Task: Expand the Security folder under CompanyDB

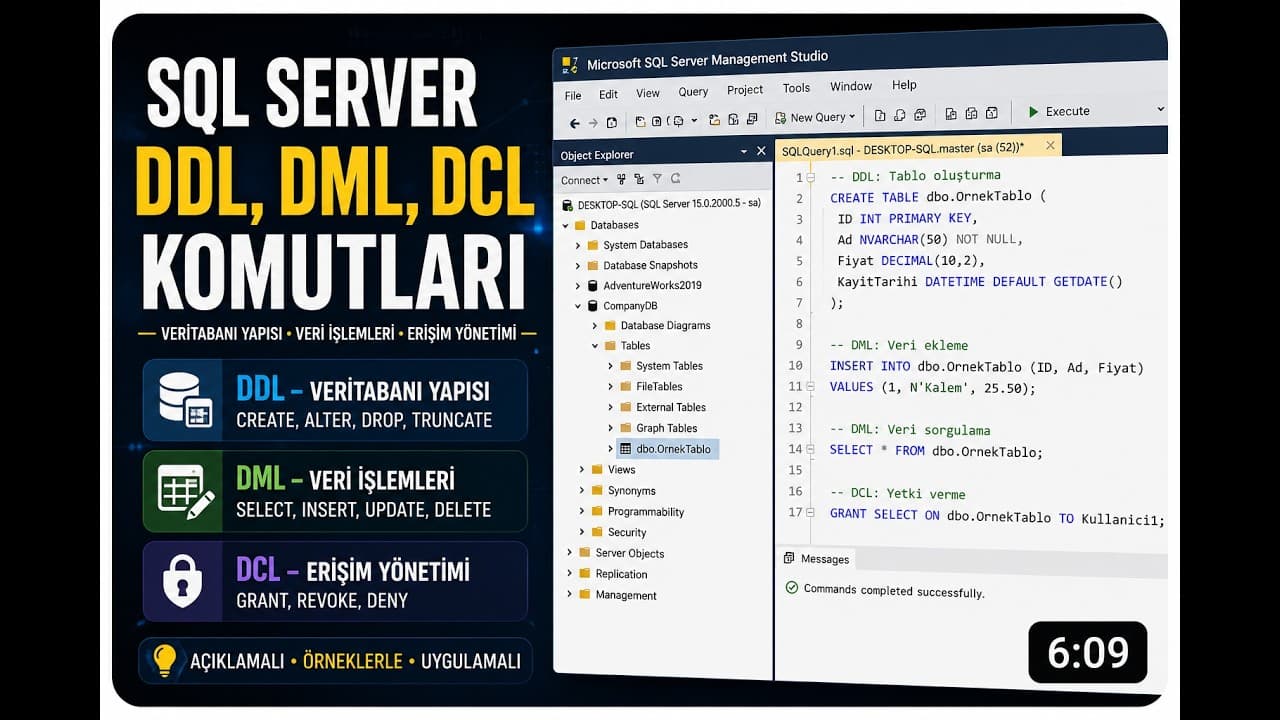Action: click(x=583, y=532)
